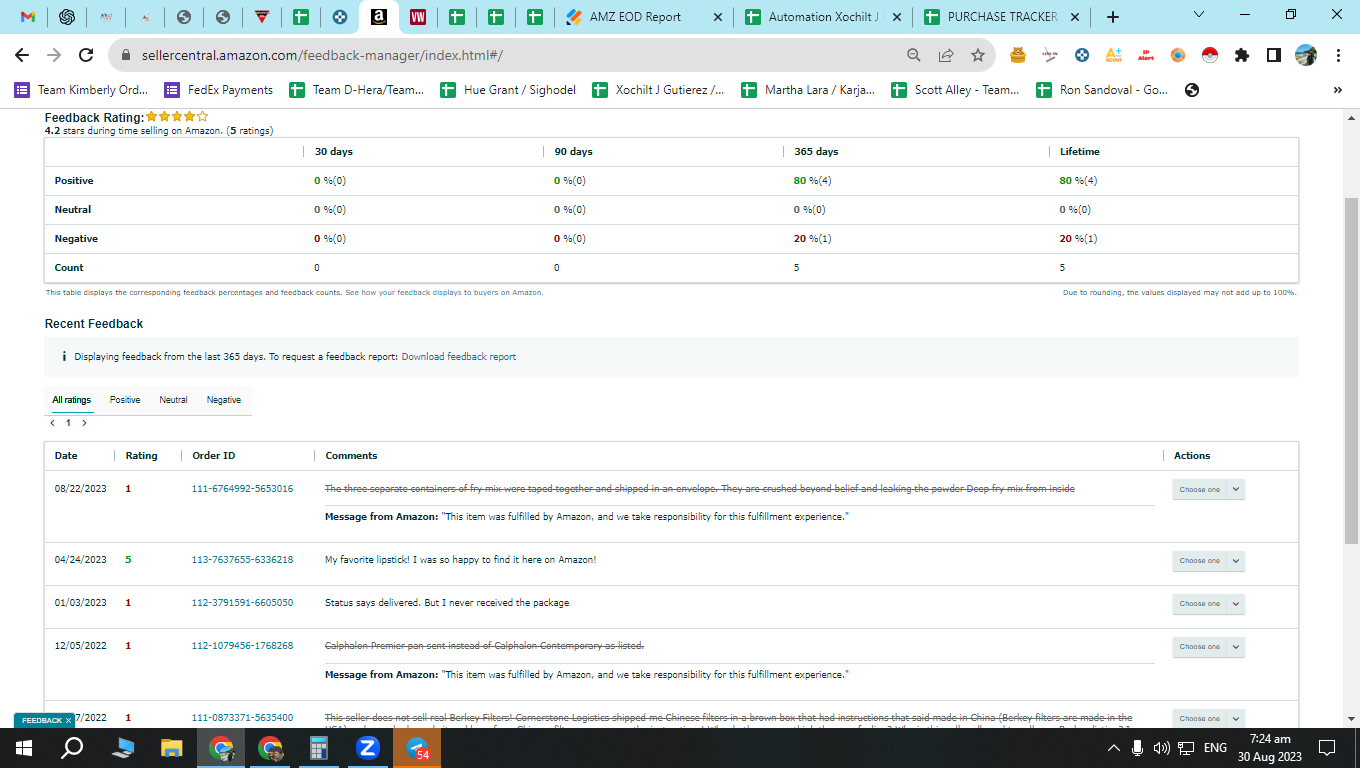This screenshot has height=768, width=1360.
Task: Open the tab search chevron in title bar
Action: click(x=1201, y=14)
